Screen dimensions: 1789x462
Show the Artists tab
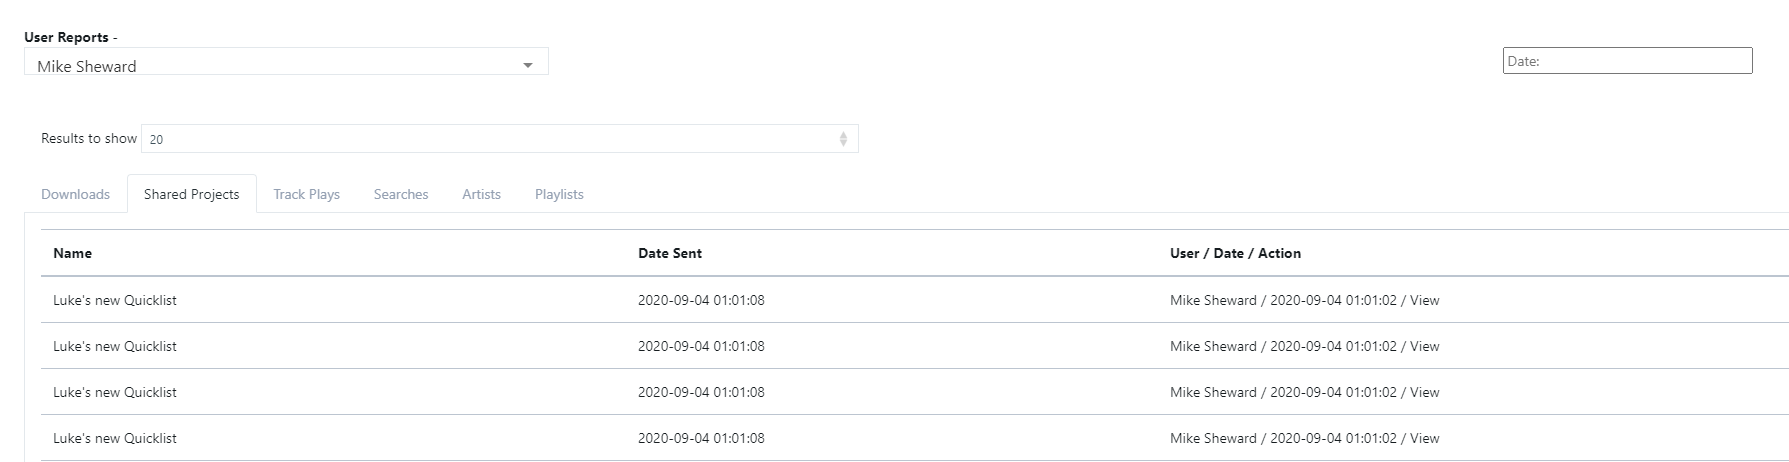pos(481,194)
